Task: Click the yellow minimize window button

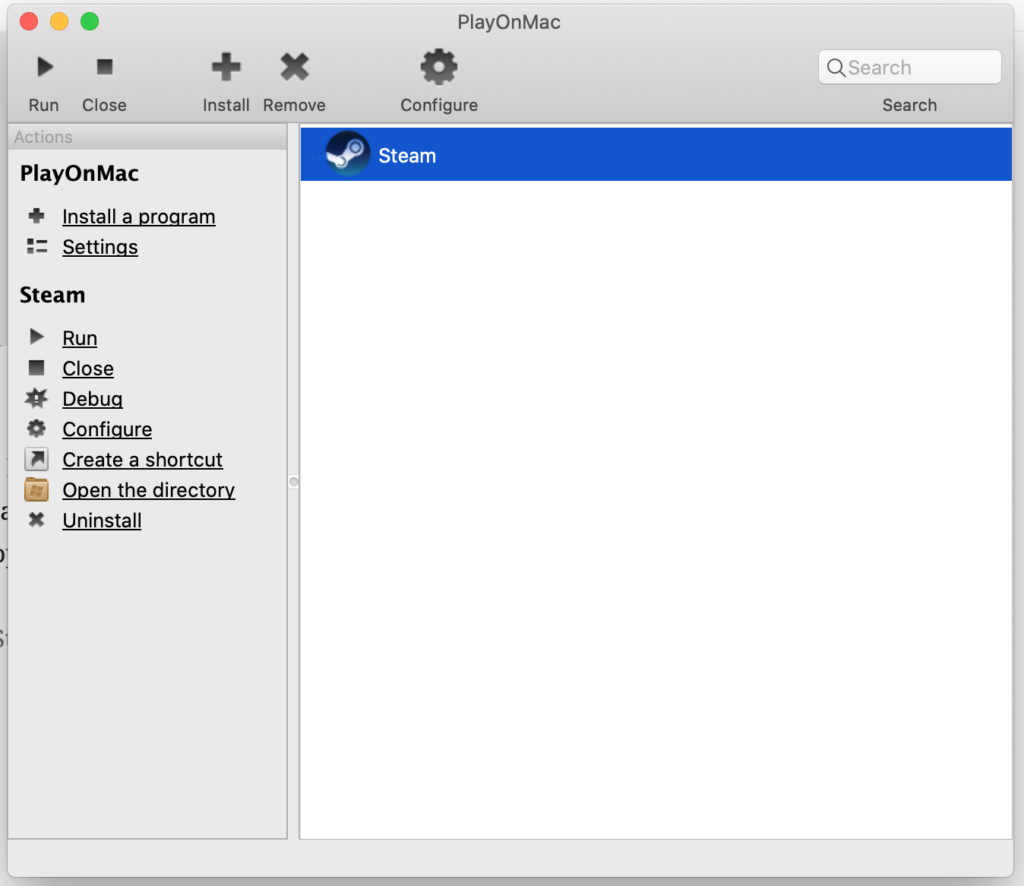Action: point(59,22)
